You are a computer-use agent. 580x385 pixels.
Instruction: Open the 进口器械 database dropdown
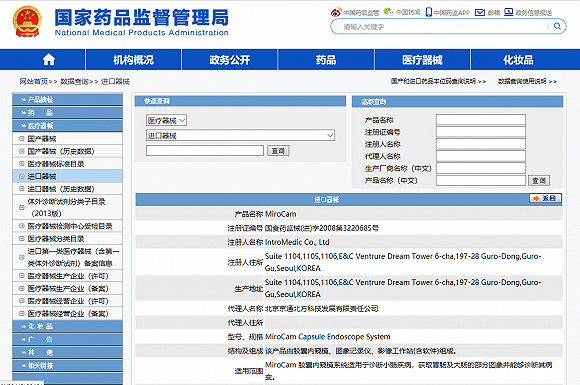click(240, 135)
